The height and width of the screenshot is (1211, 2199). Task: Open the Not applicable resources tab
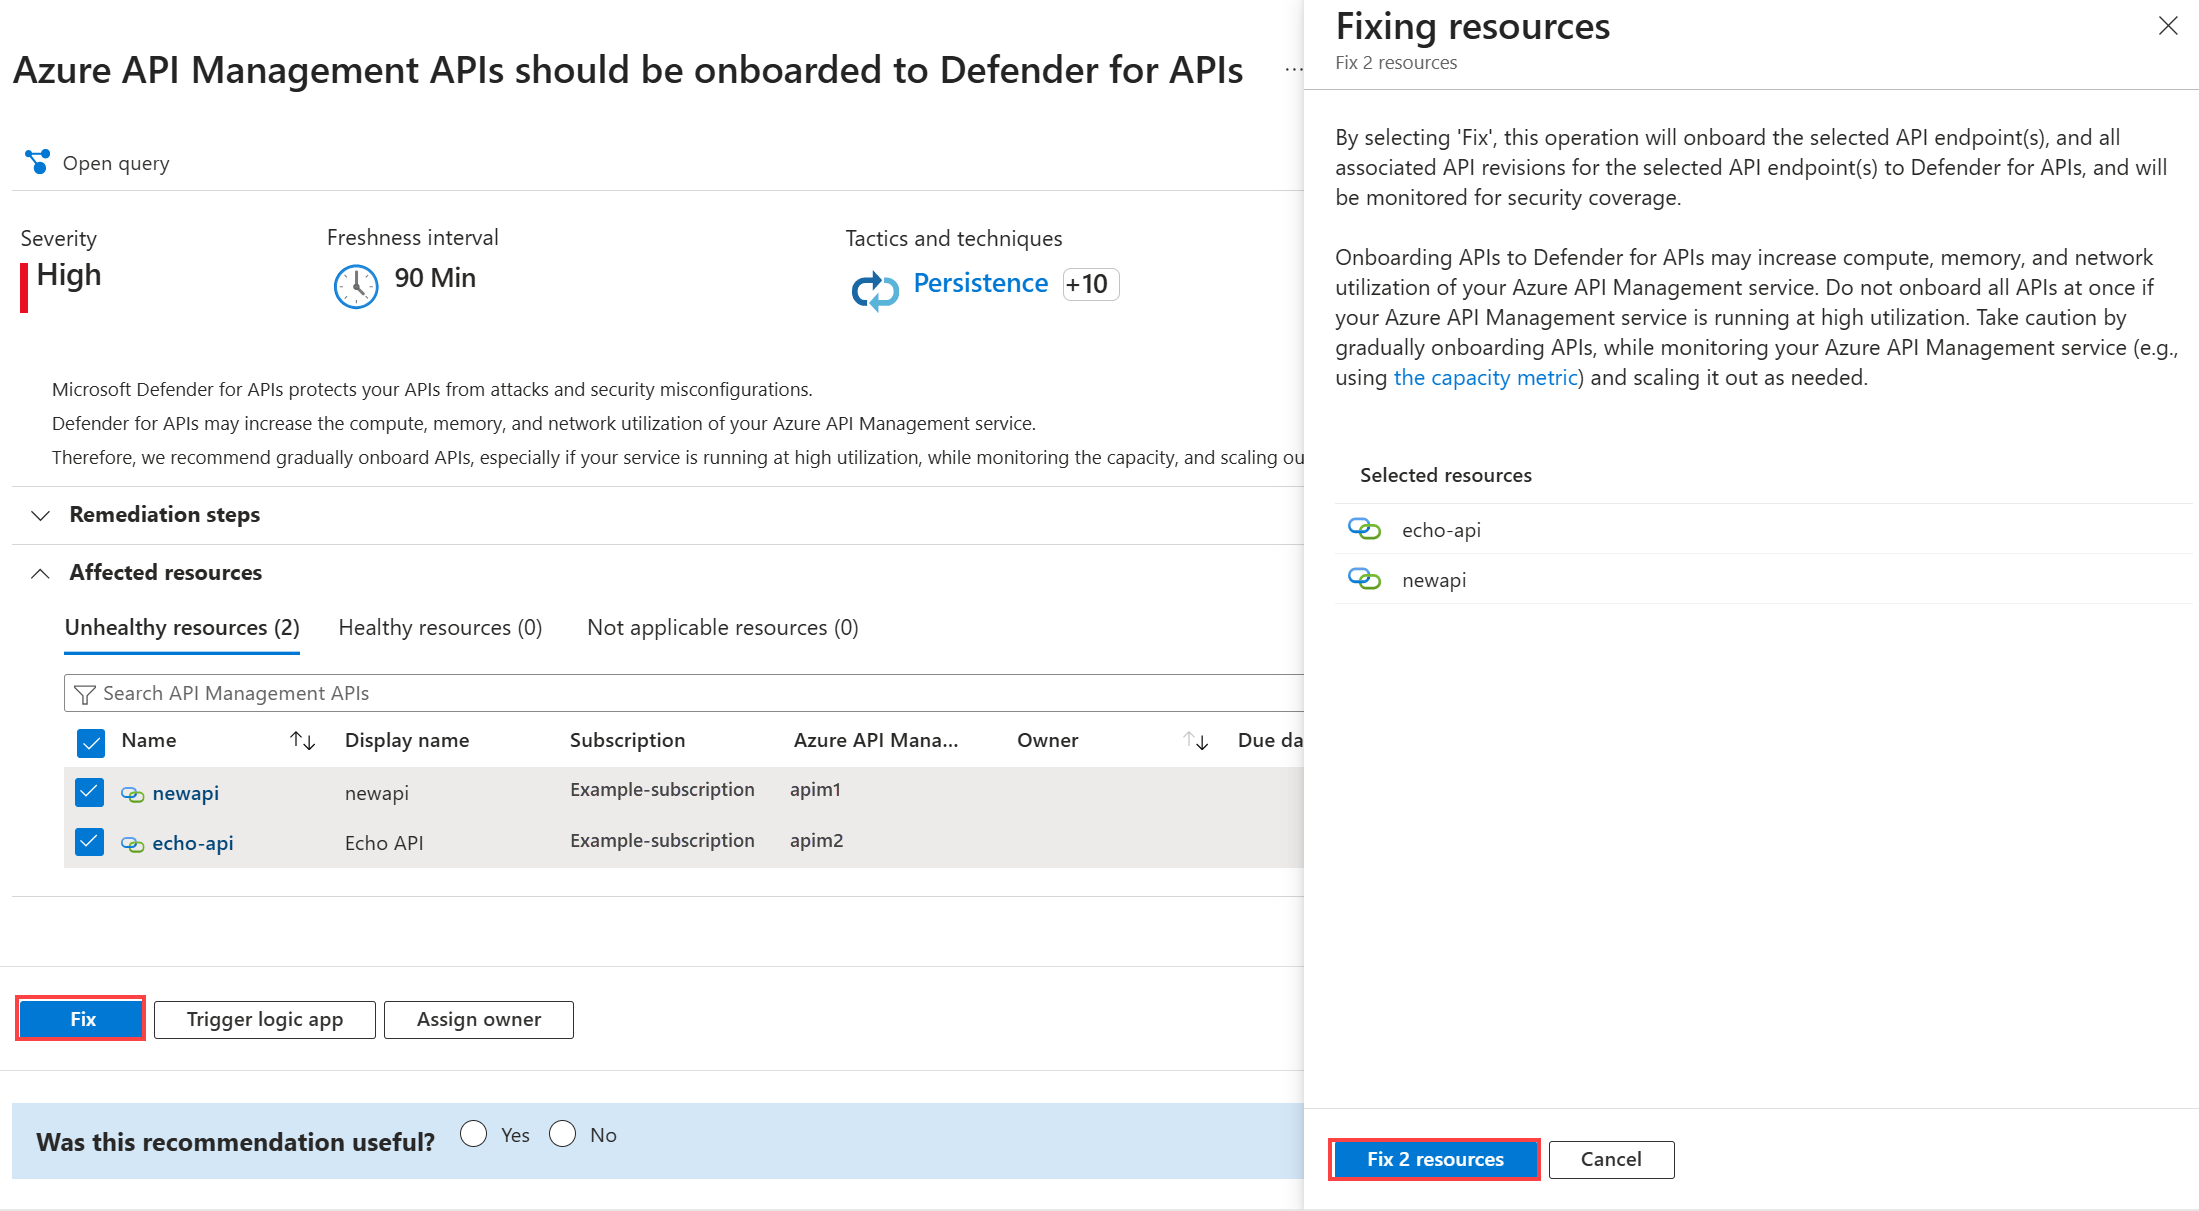pos(722,627)
